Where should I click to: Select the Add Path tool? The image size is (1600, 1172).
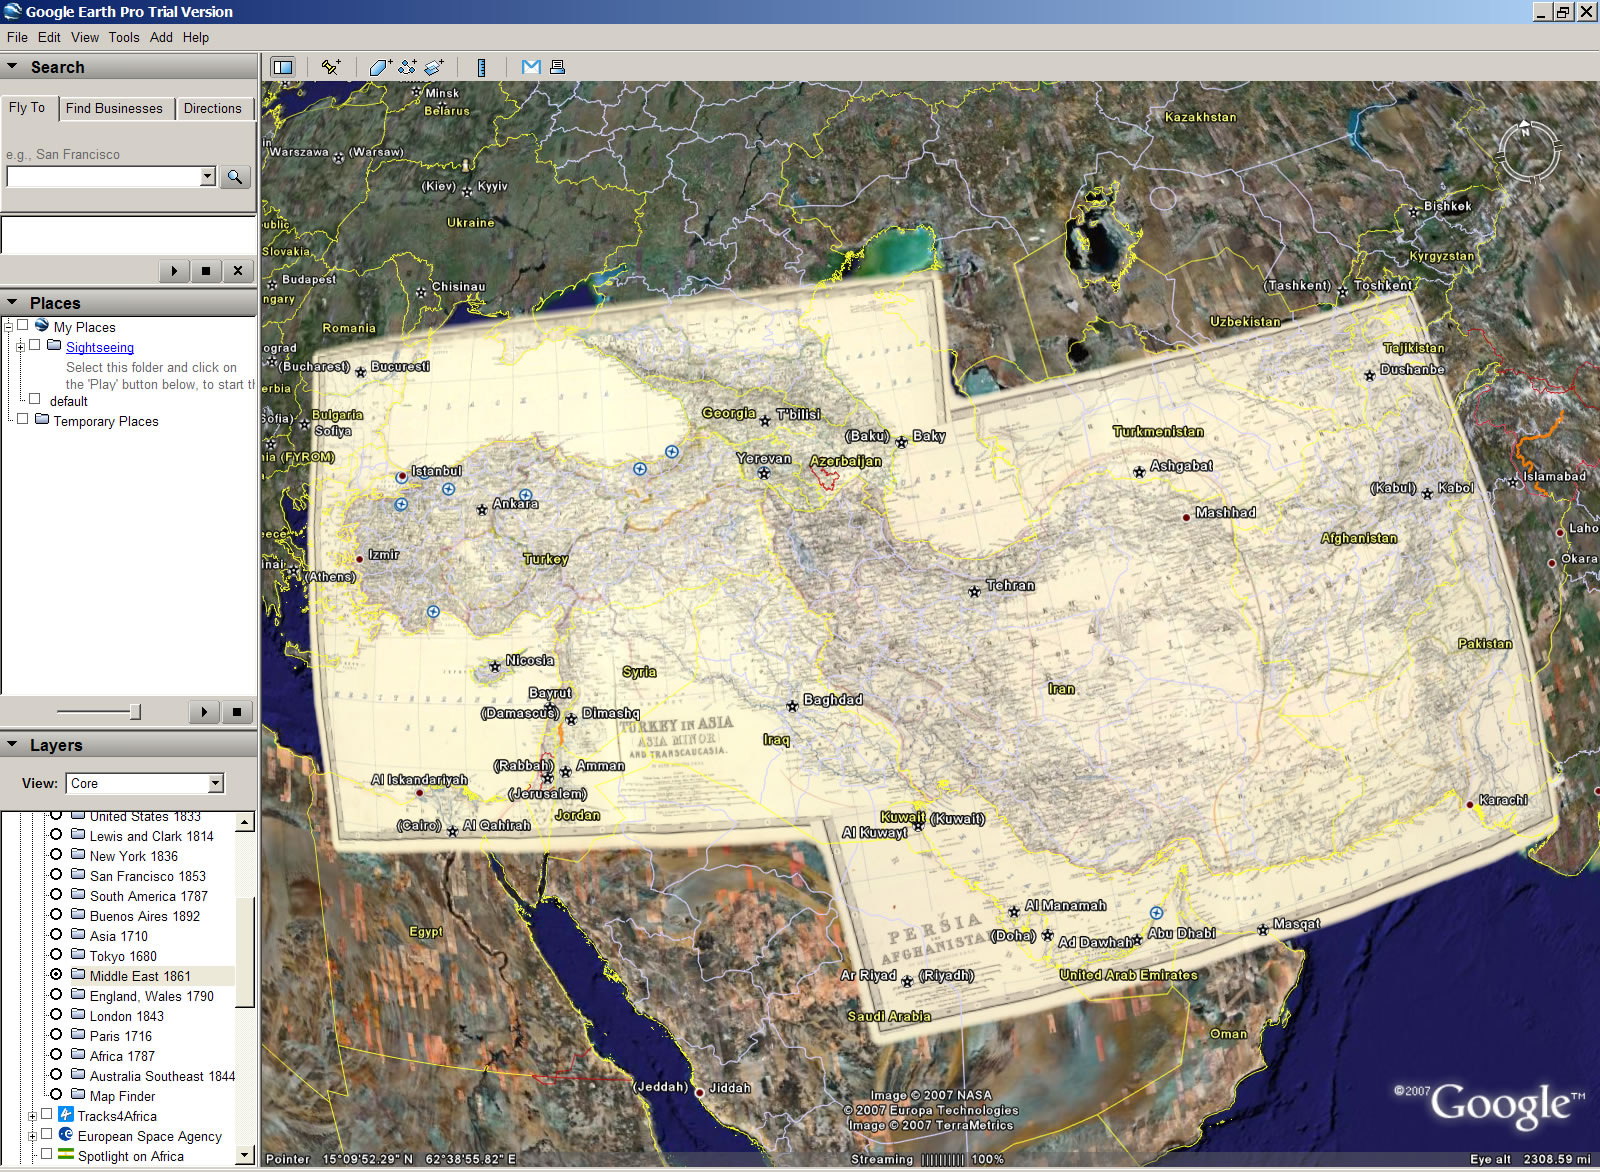(406, 66)
